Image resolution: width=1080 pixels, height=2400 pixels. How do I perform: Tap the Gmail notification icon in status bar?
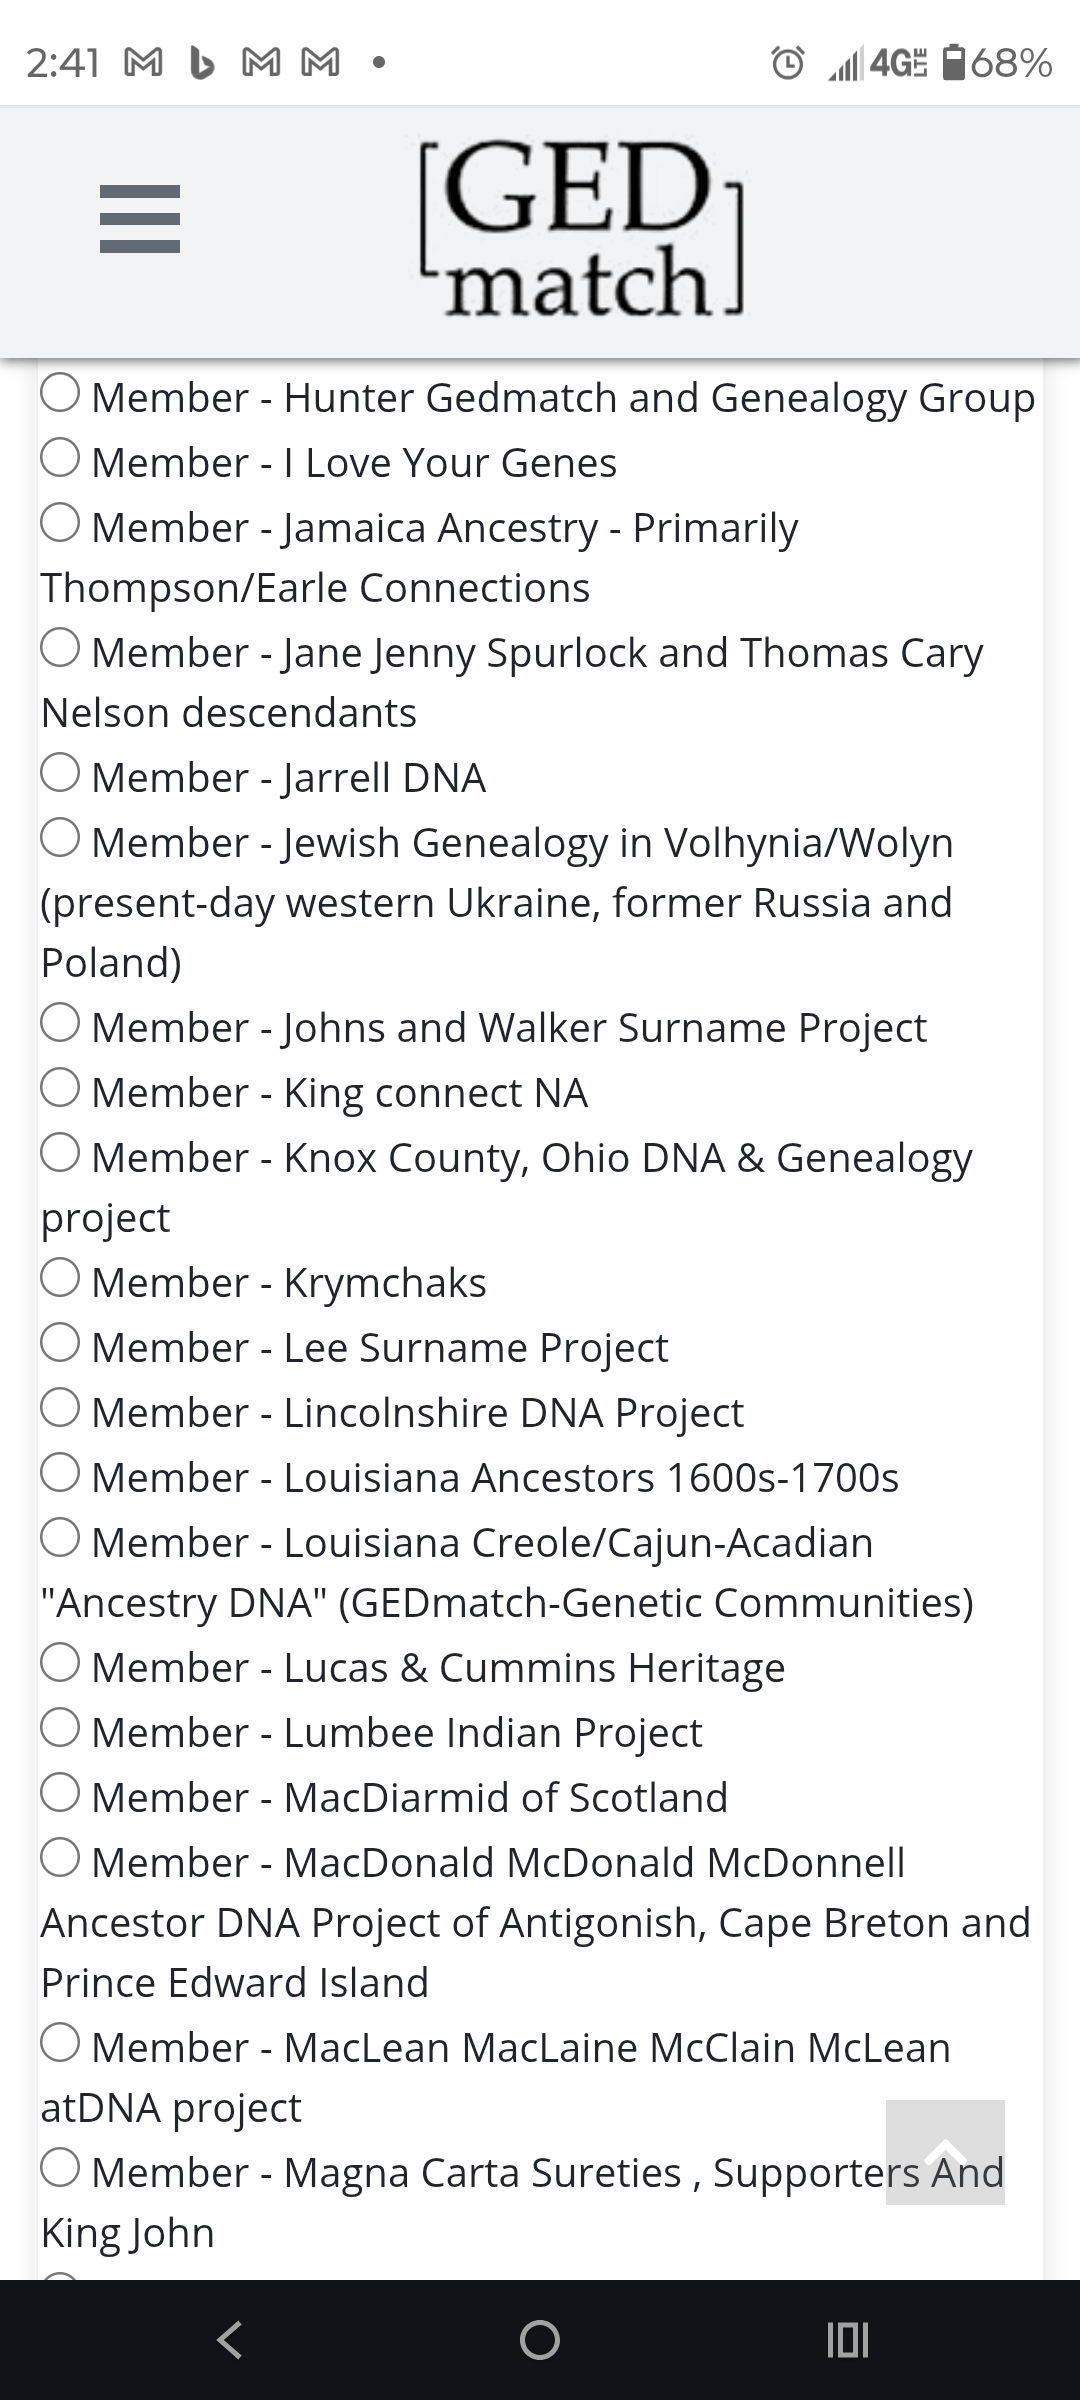tap(143, 63)
